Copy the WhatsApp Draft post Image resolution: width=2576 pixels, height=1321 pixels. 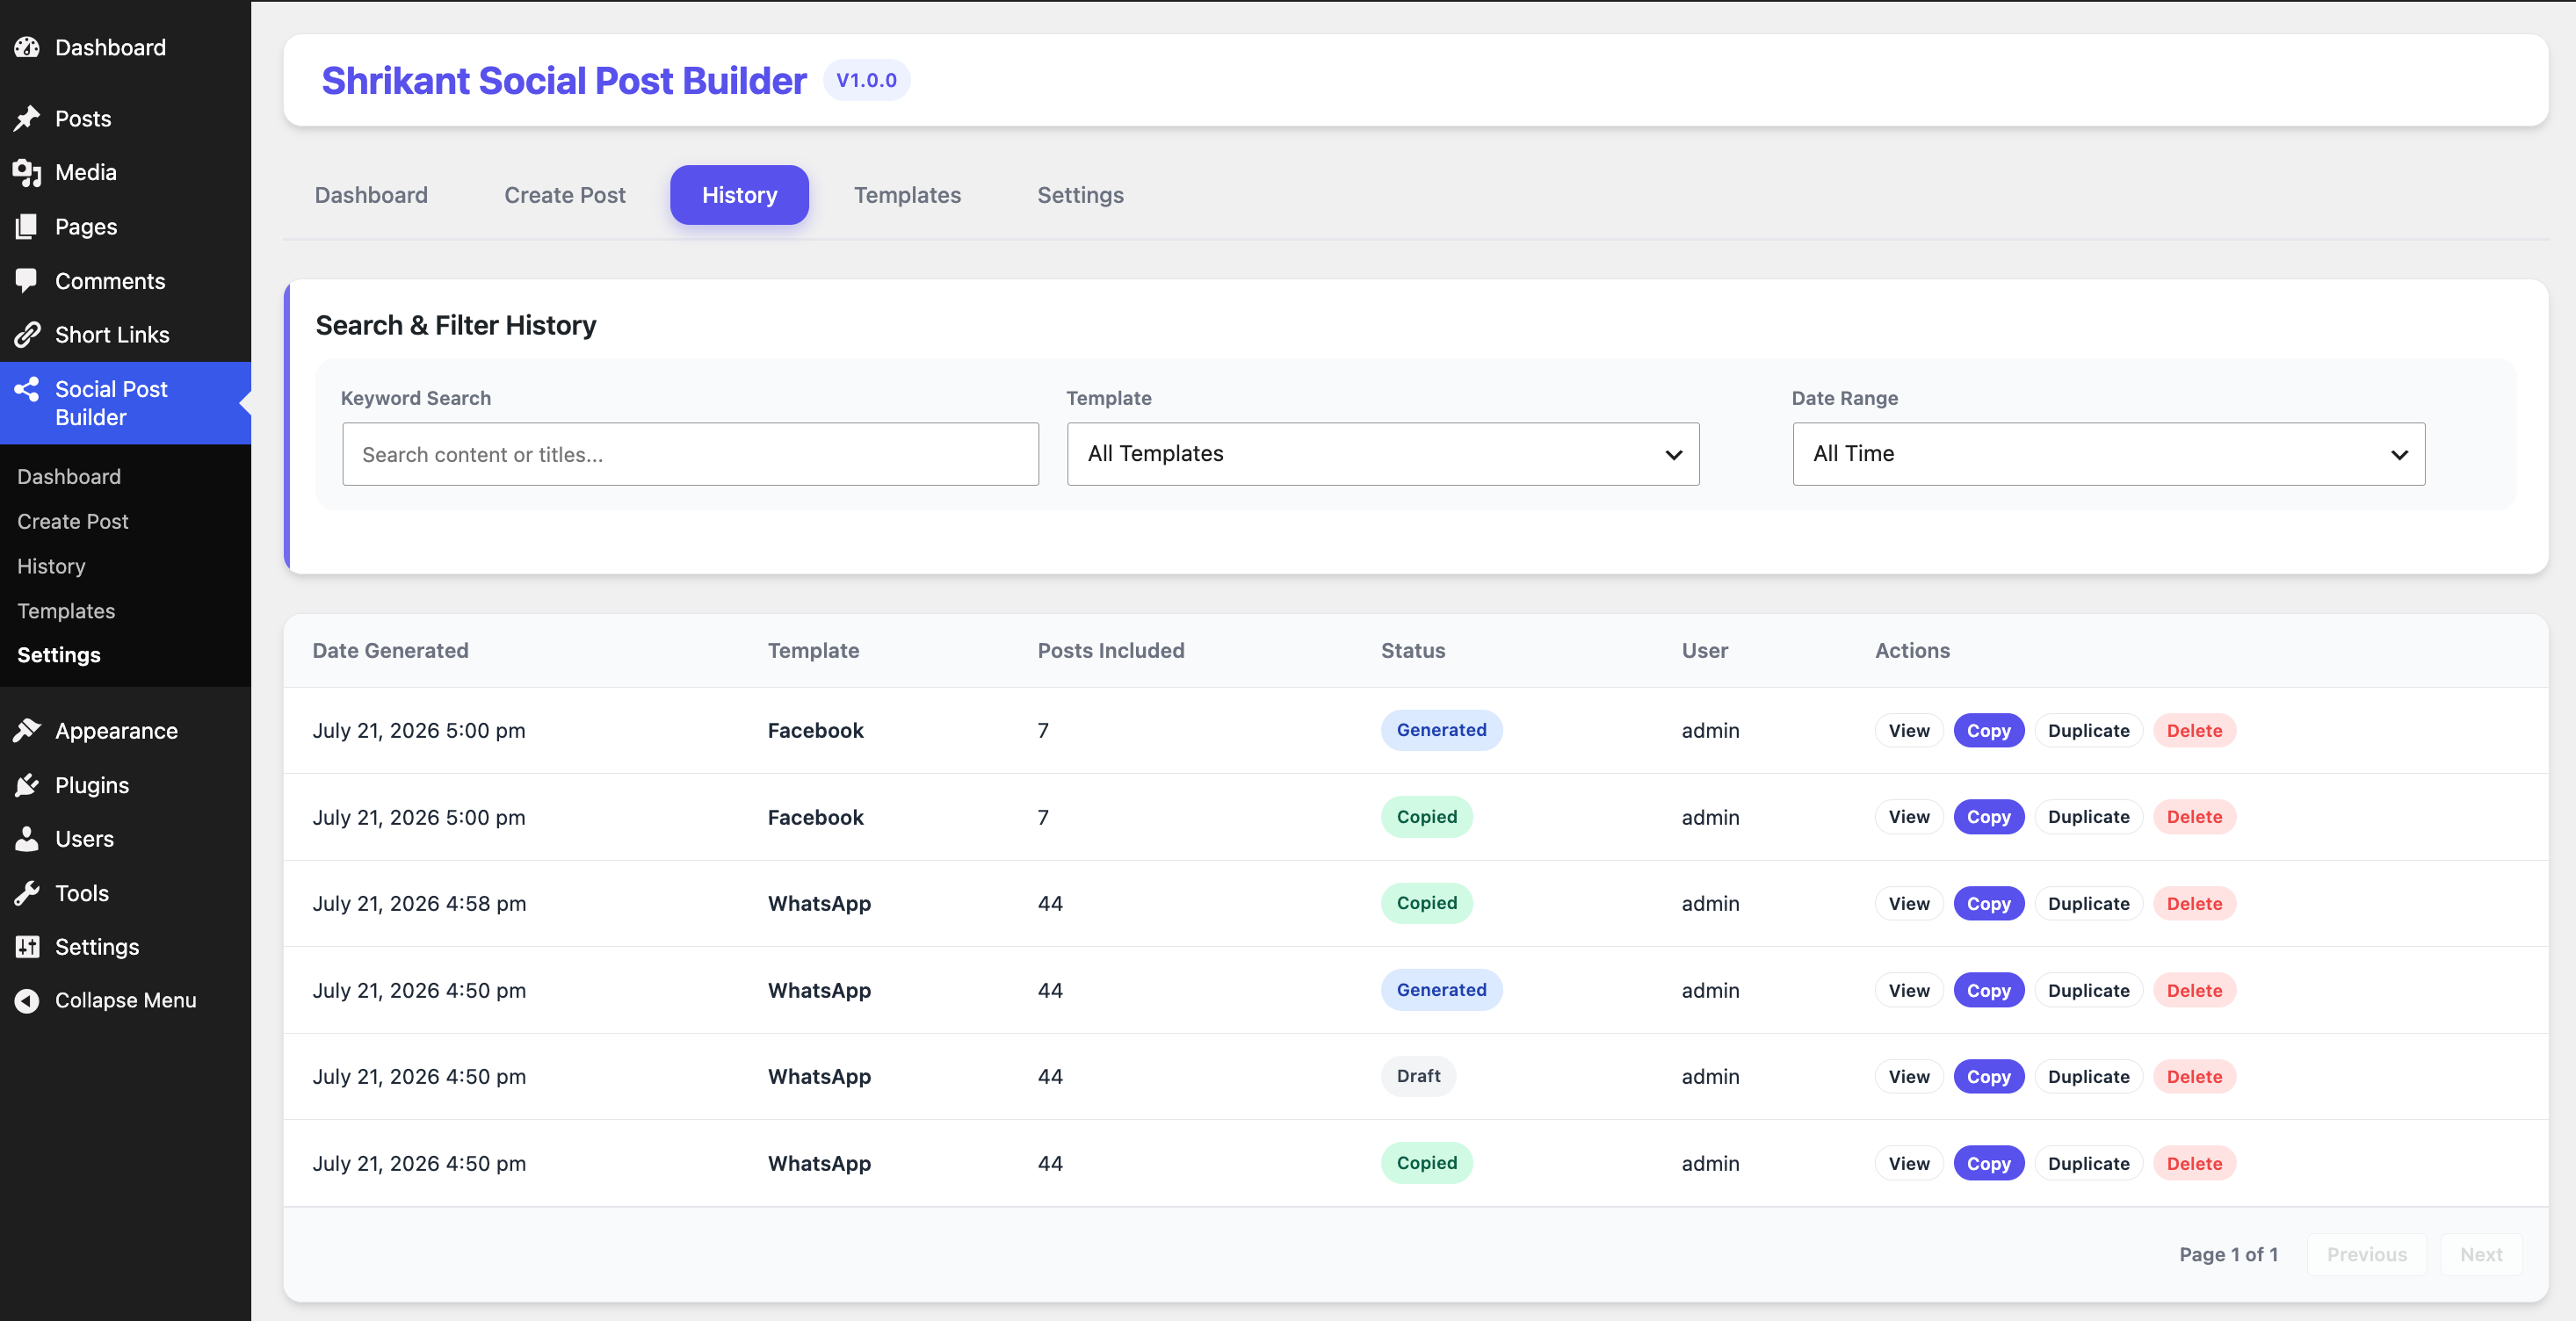[x=1988, y=1076]
